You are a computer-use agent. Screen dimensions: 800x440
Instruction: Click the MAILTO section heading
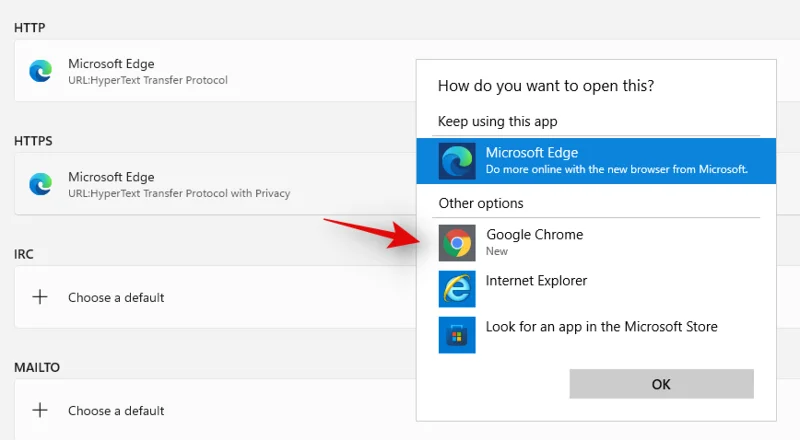tap(37, 368)
